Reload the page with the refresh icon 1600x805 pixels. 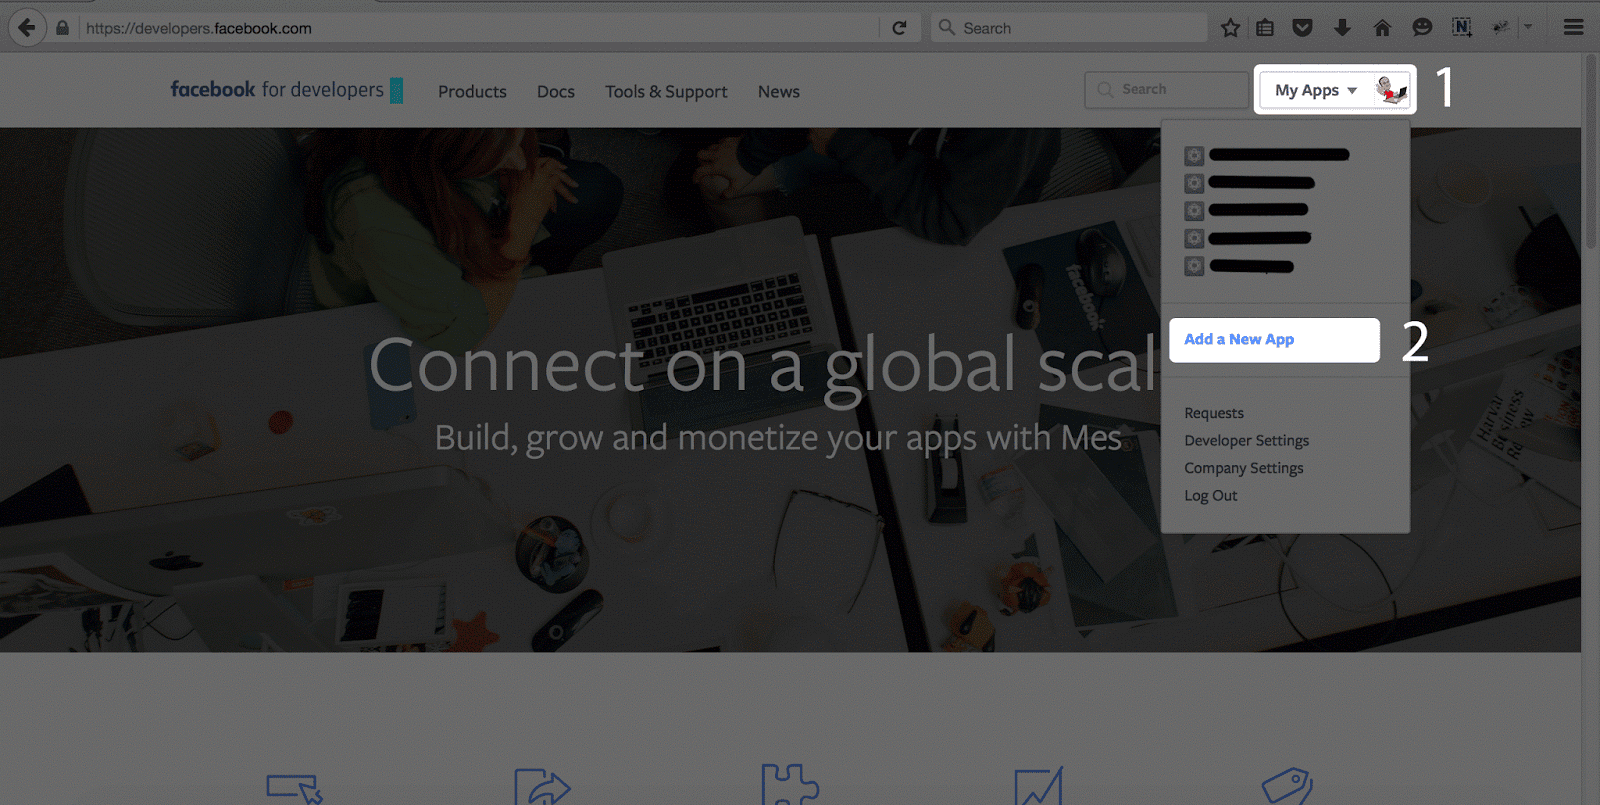click(x=899, y=28)
